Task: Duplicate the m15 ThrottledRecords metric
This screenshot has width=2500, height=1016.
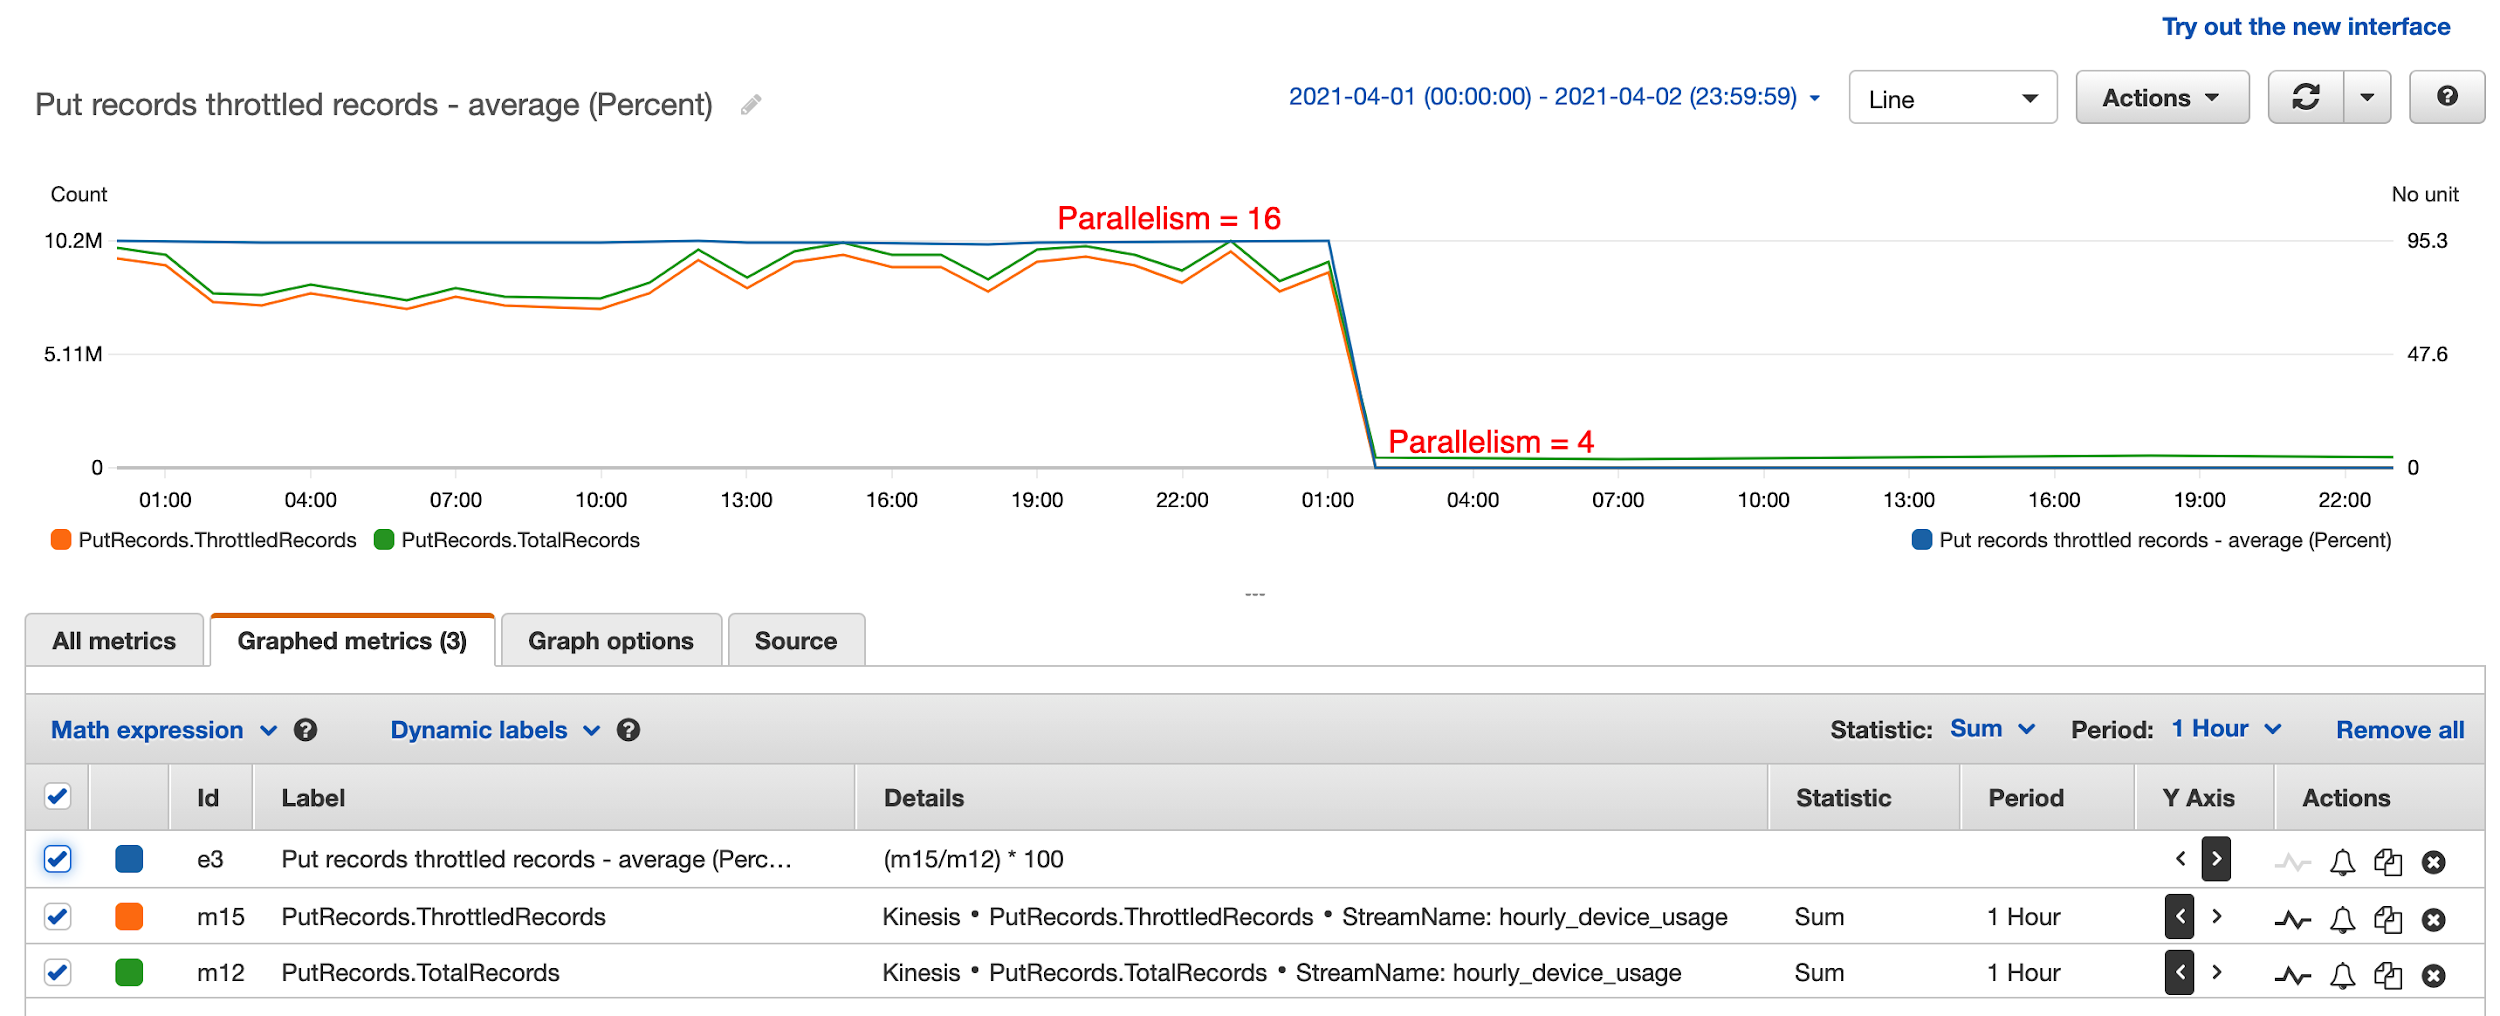Action: (x=2388, y=919)
